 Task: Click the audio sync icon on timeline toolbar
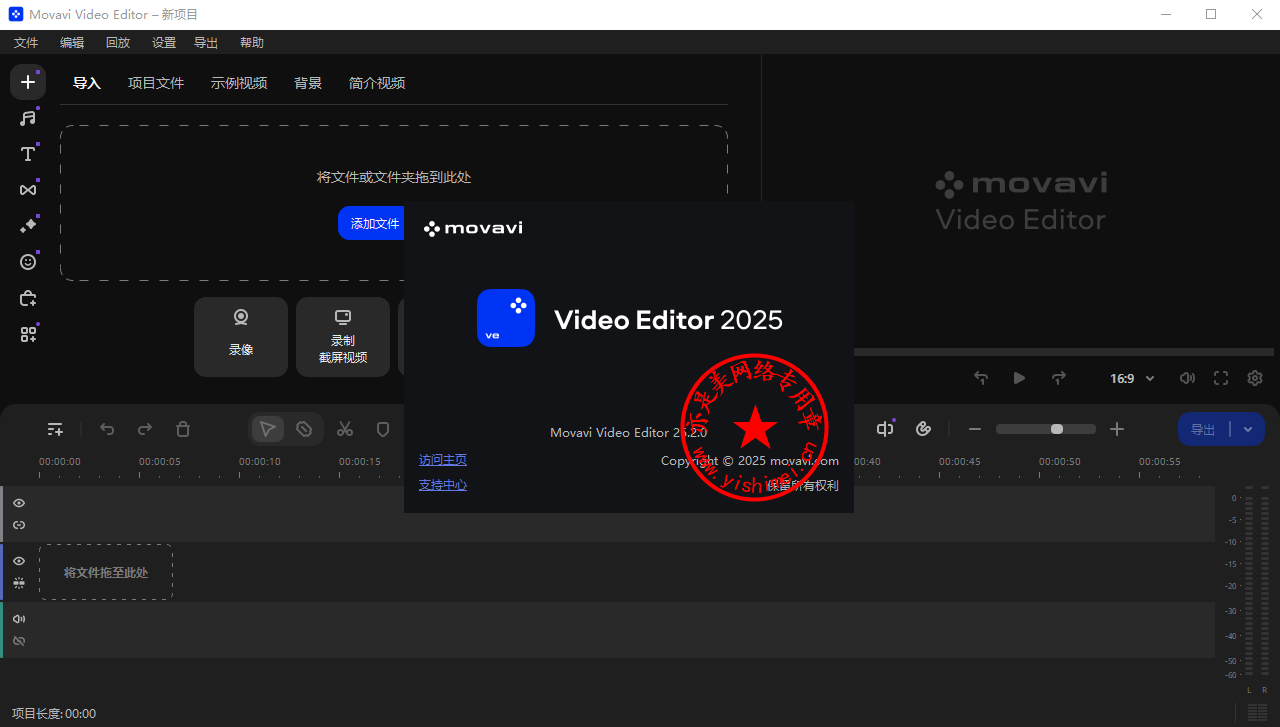click(885, 429)
